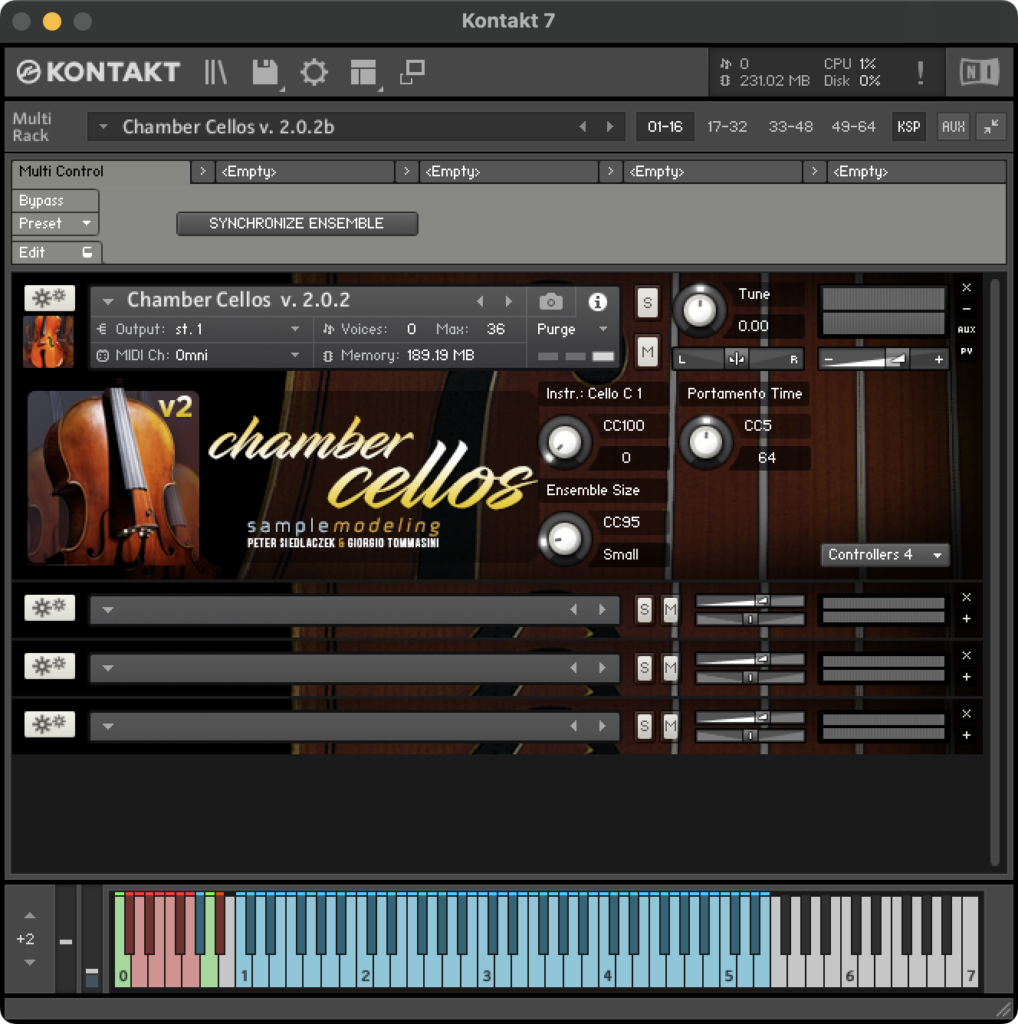Screen dimensions: 1018x1024
Task: Minimize instrument header with minus icon
Action: 966,308
